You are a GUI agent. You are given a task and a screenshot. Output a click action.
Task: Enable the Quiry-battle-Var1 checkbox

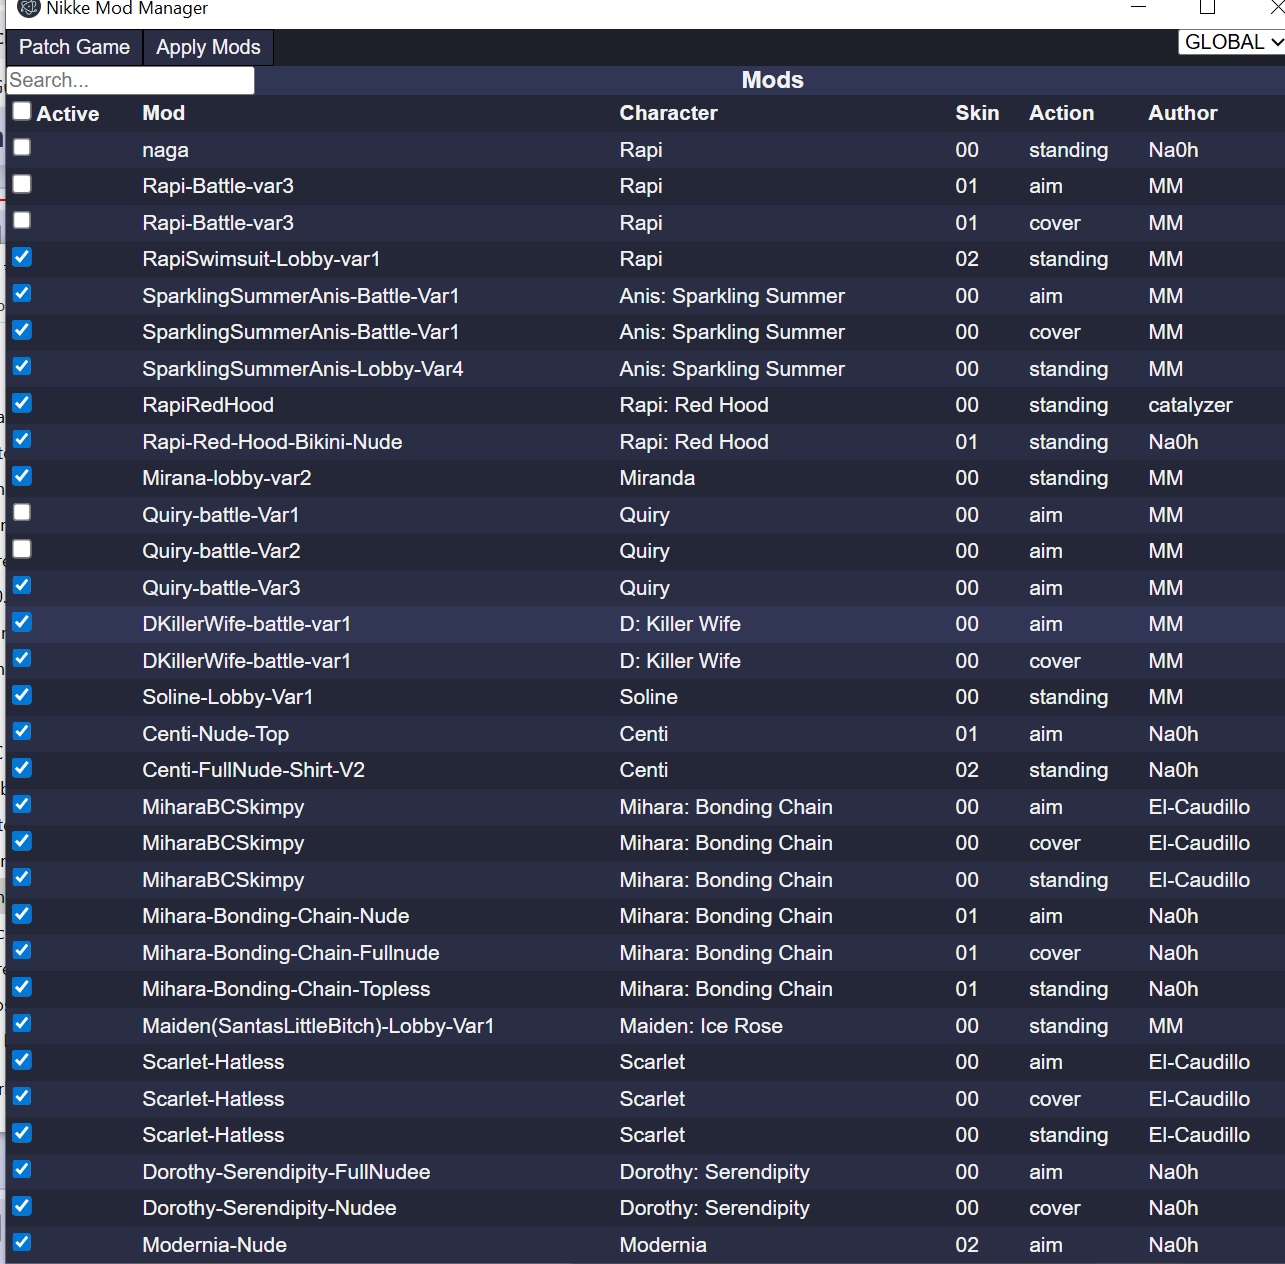point(22,513)
